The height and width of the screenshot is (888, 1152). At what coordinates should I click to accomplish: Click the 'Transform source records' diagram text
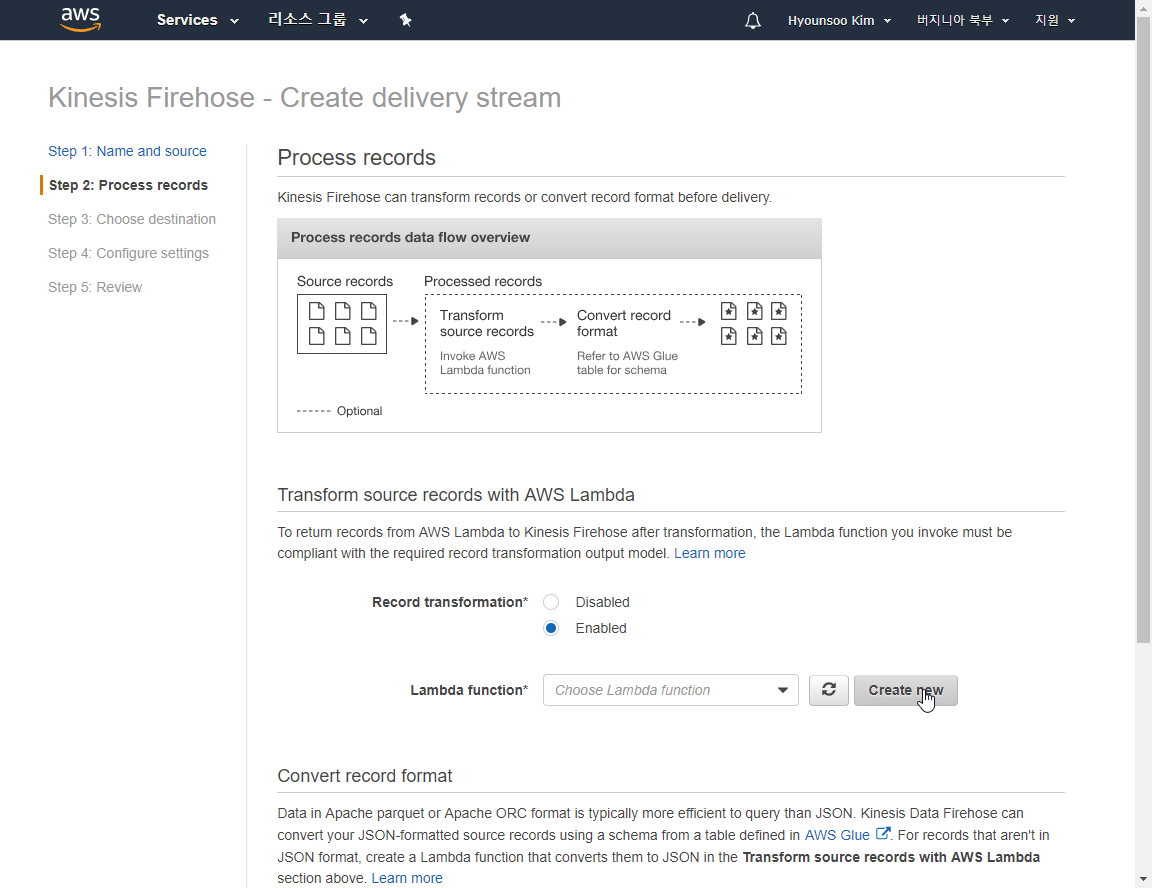point(487,323)
